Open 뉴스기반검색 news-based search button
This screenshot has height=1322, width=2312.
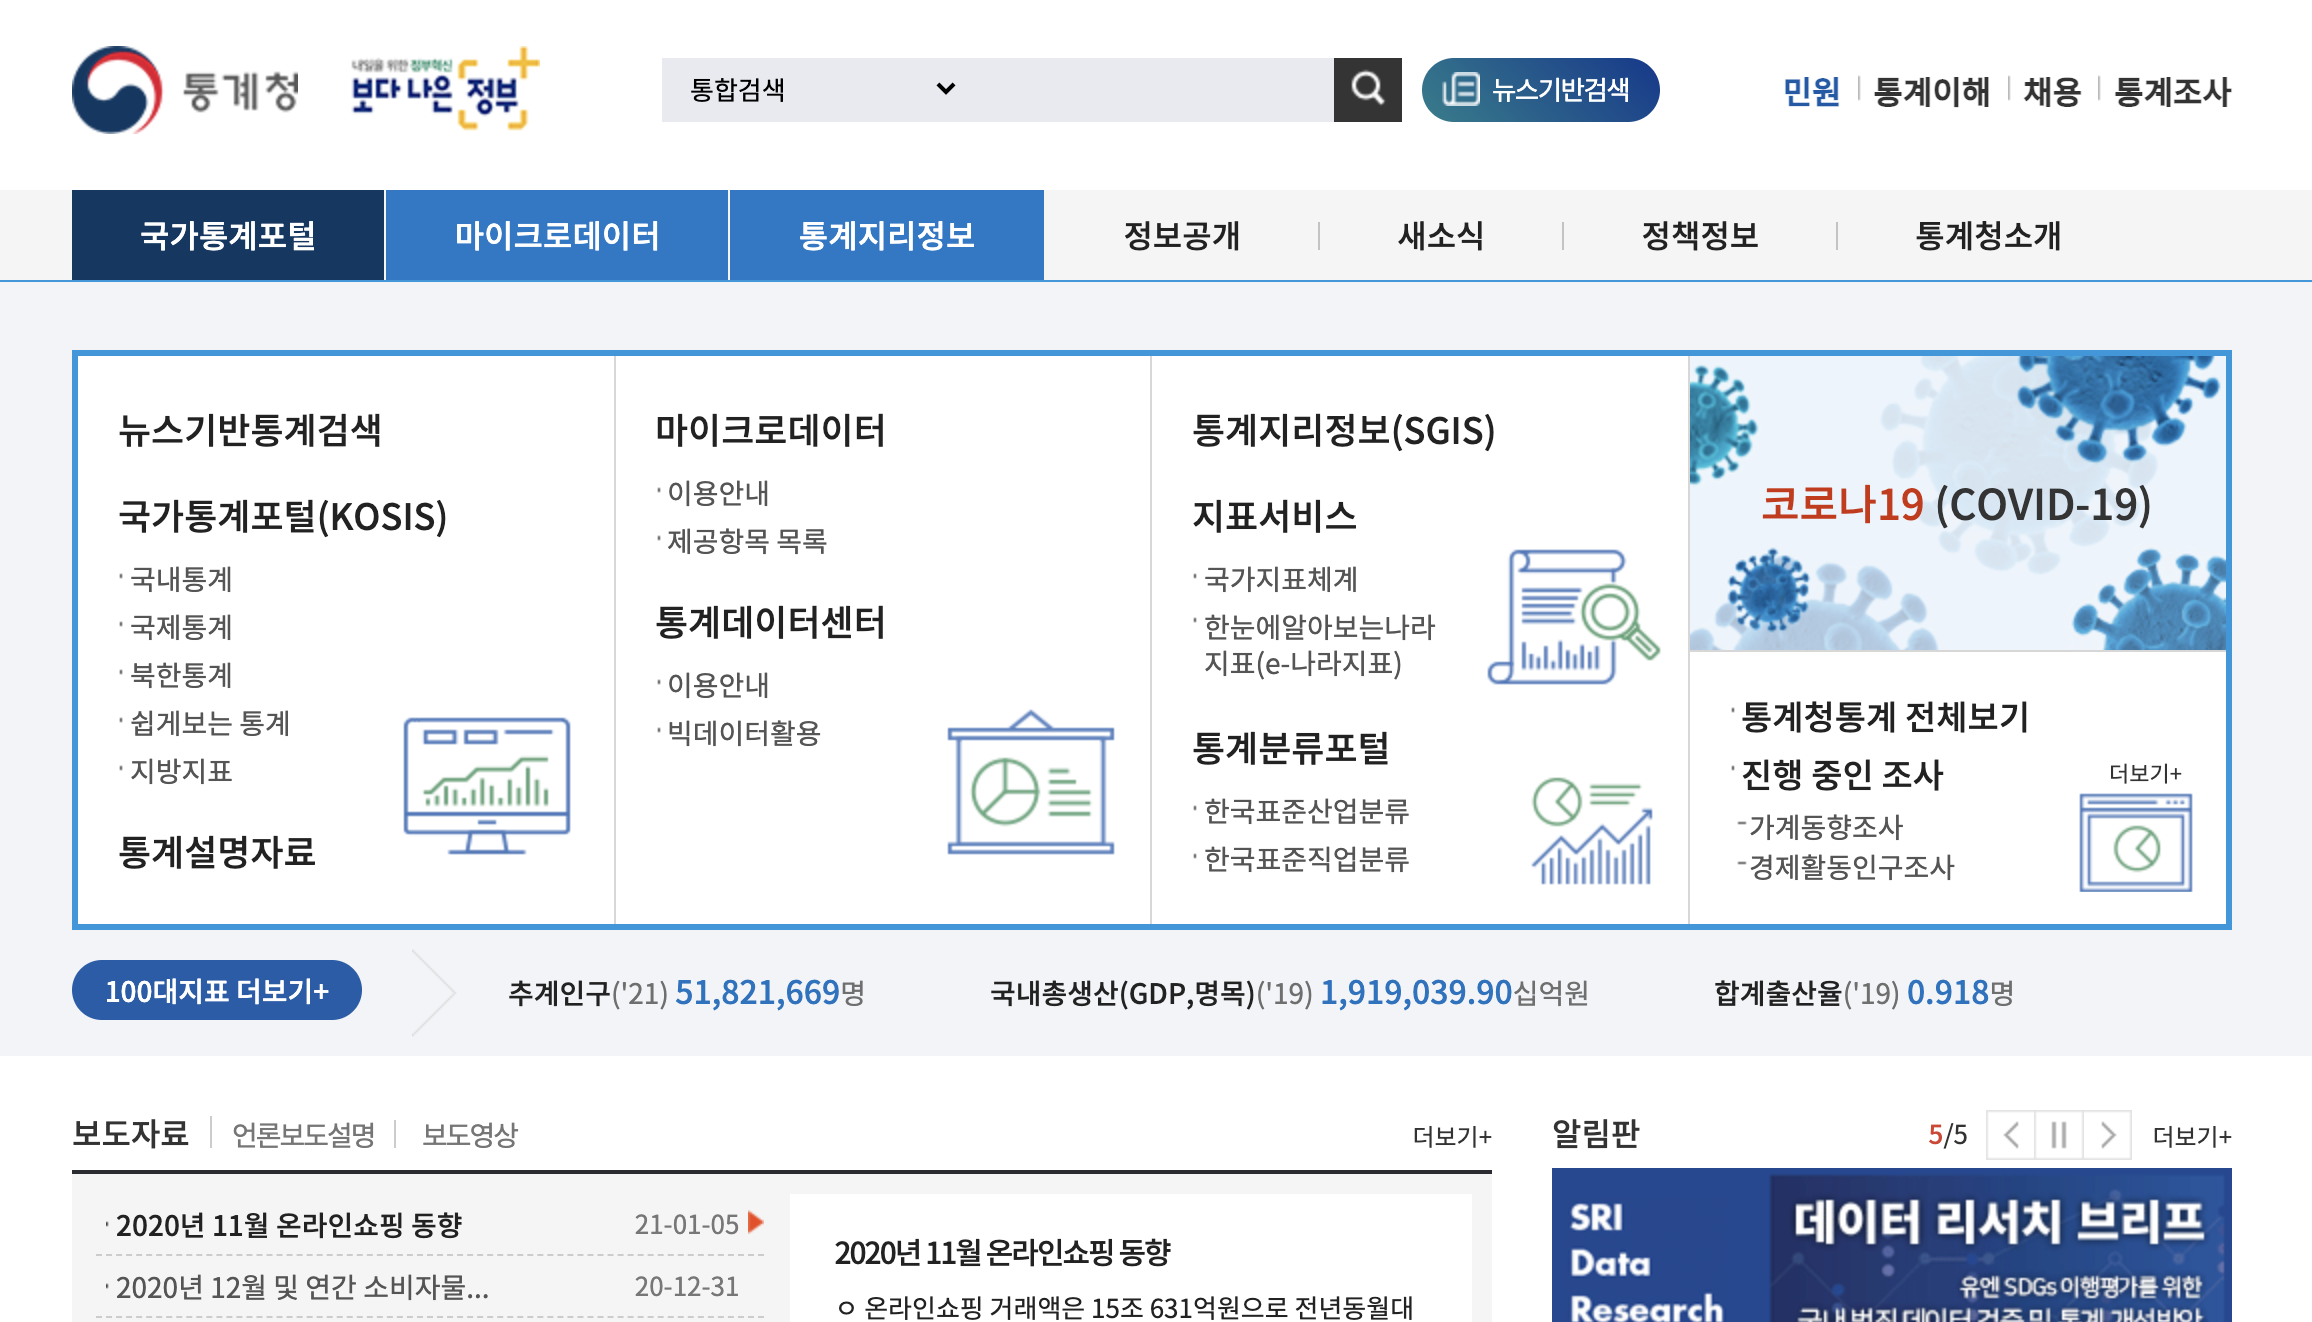coord(1540,90)
